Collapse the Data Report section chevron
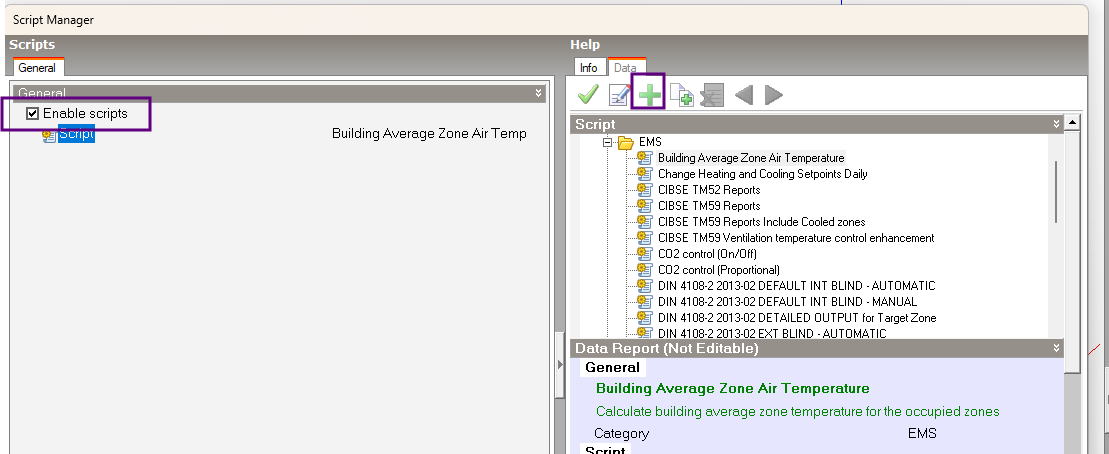Screen dimensions: 1109x454 click(1056, 348)
